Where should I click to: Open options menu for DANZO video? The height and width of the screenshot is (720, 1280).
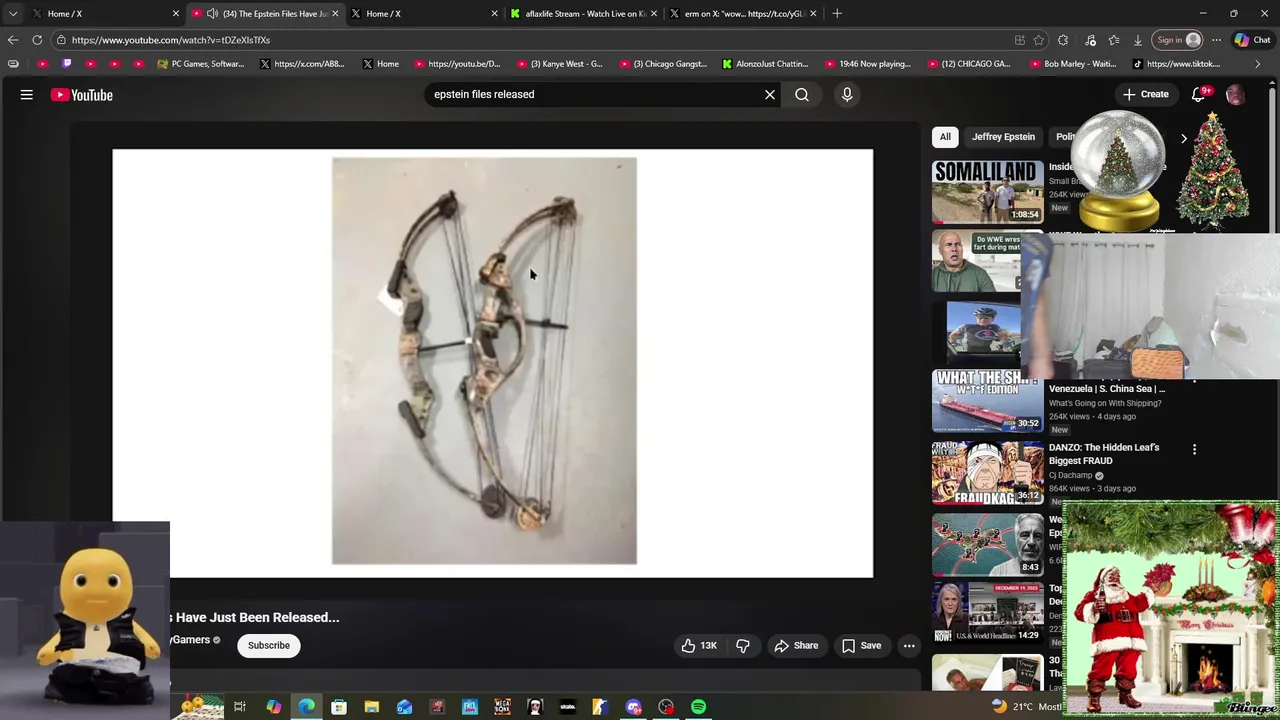click(x=1194, y=450)
